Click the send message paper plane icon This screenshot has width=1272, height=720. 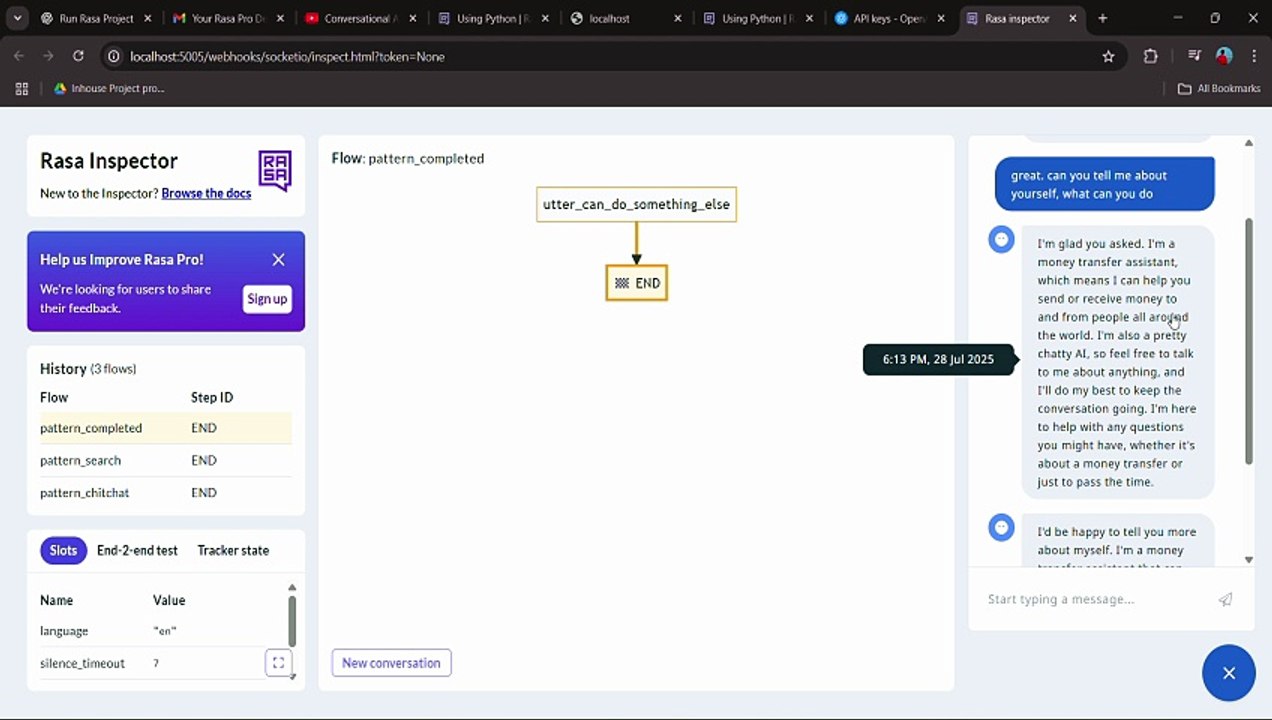click(x=1225, y=599)
